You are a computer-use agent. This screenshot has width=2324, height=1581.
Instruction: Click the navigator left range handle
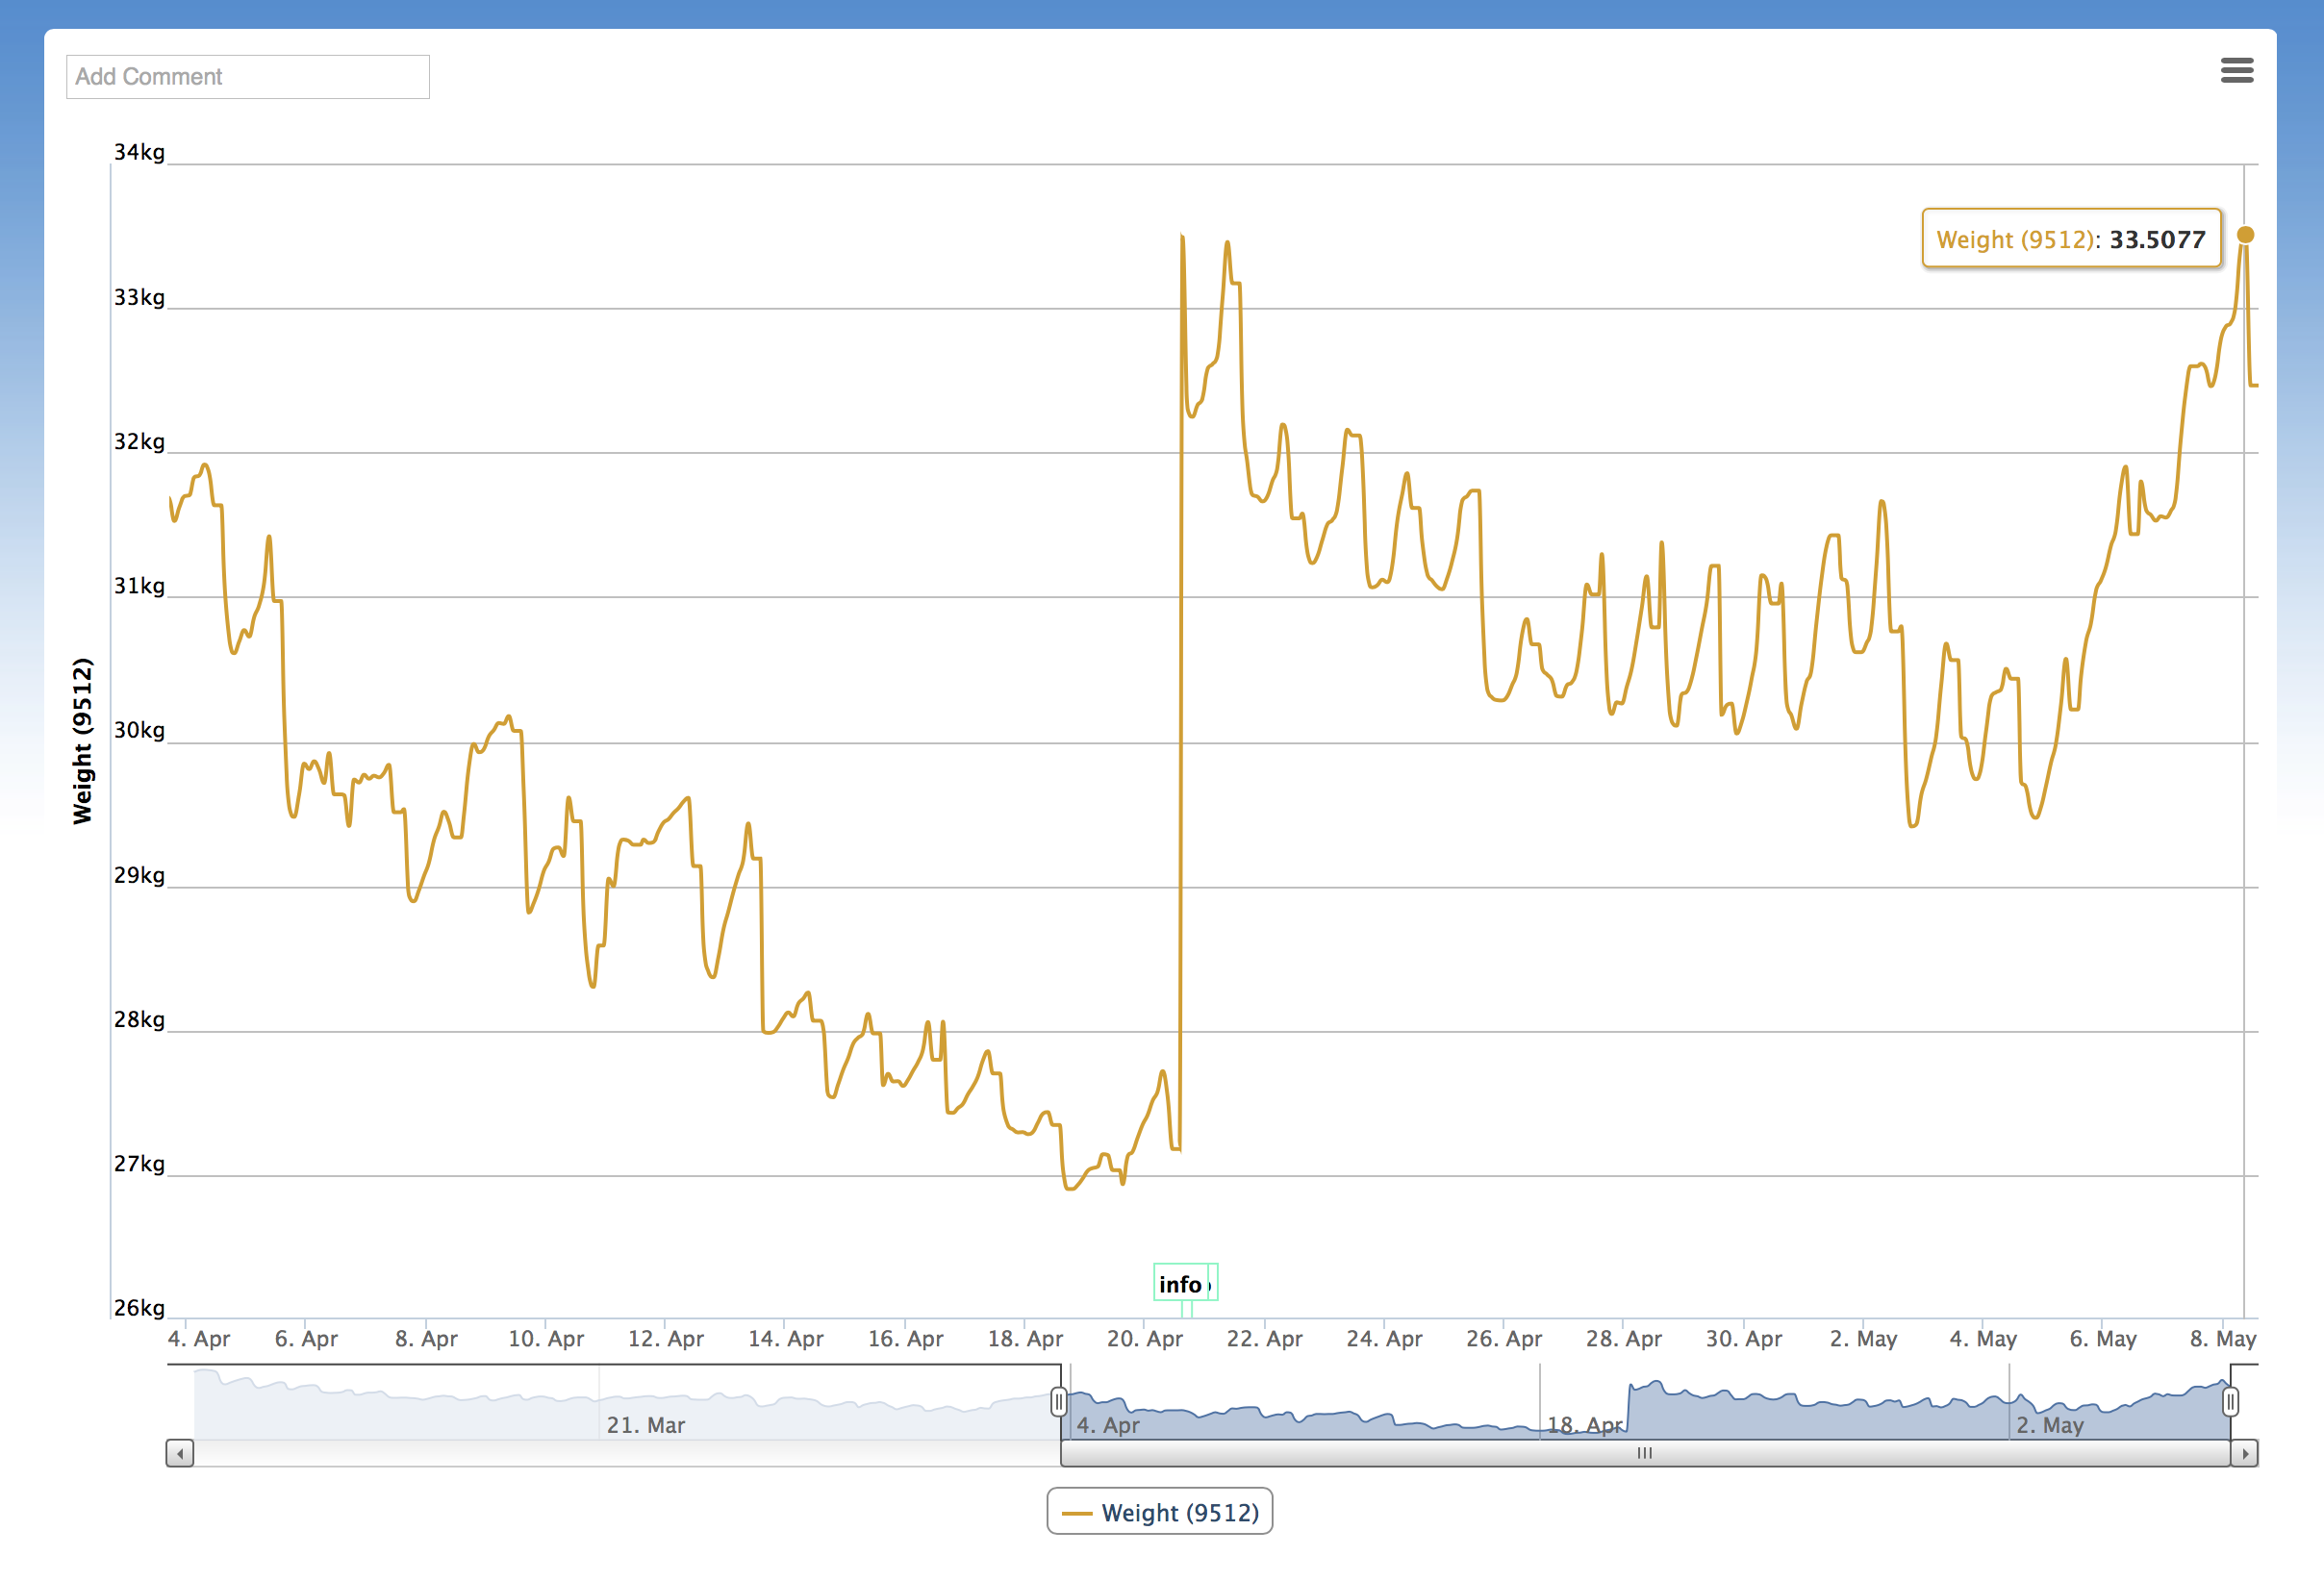click(1059, 1402)
